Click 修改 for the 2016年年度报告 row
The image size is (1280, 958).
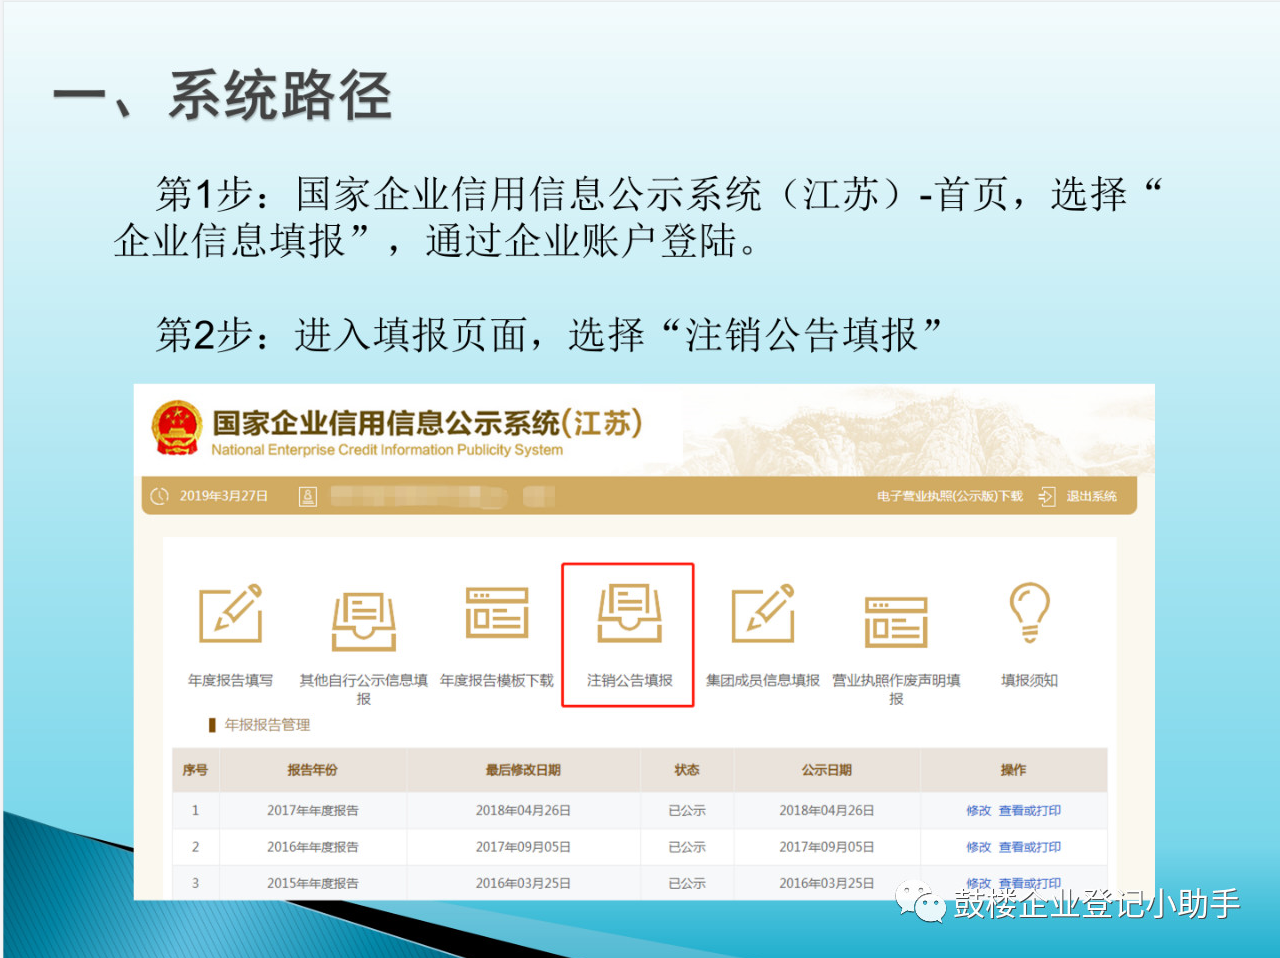pyautogui.click(x=978, y=847)
